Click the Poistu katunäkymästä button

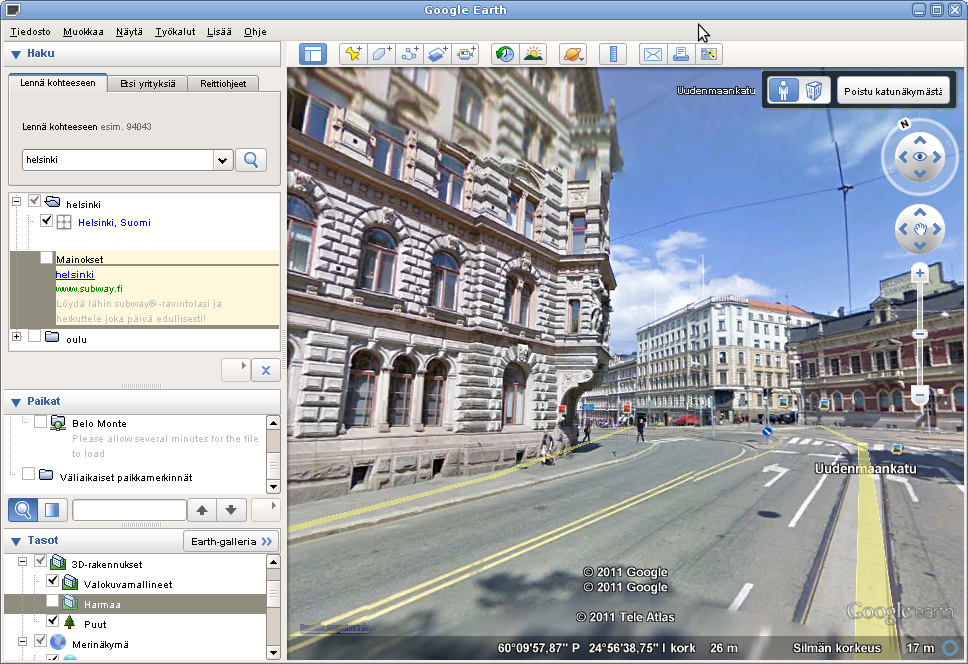tap(893, 91)
